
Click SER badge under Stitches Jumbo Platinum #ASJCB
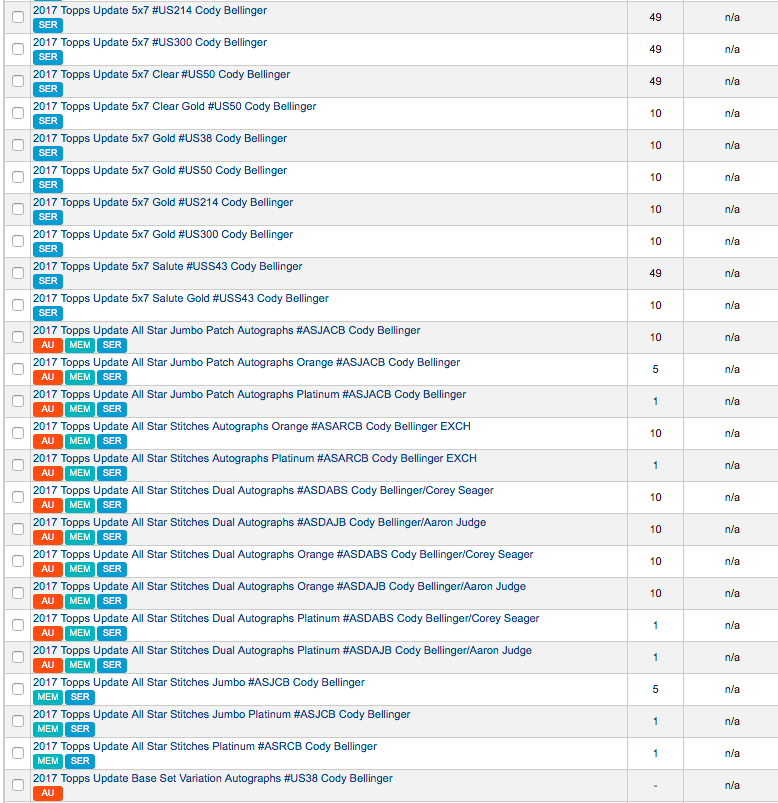[x=80, y=729]
